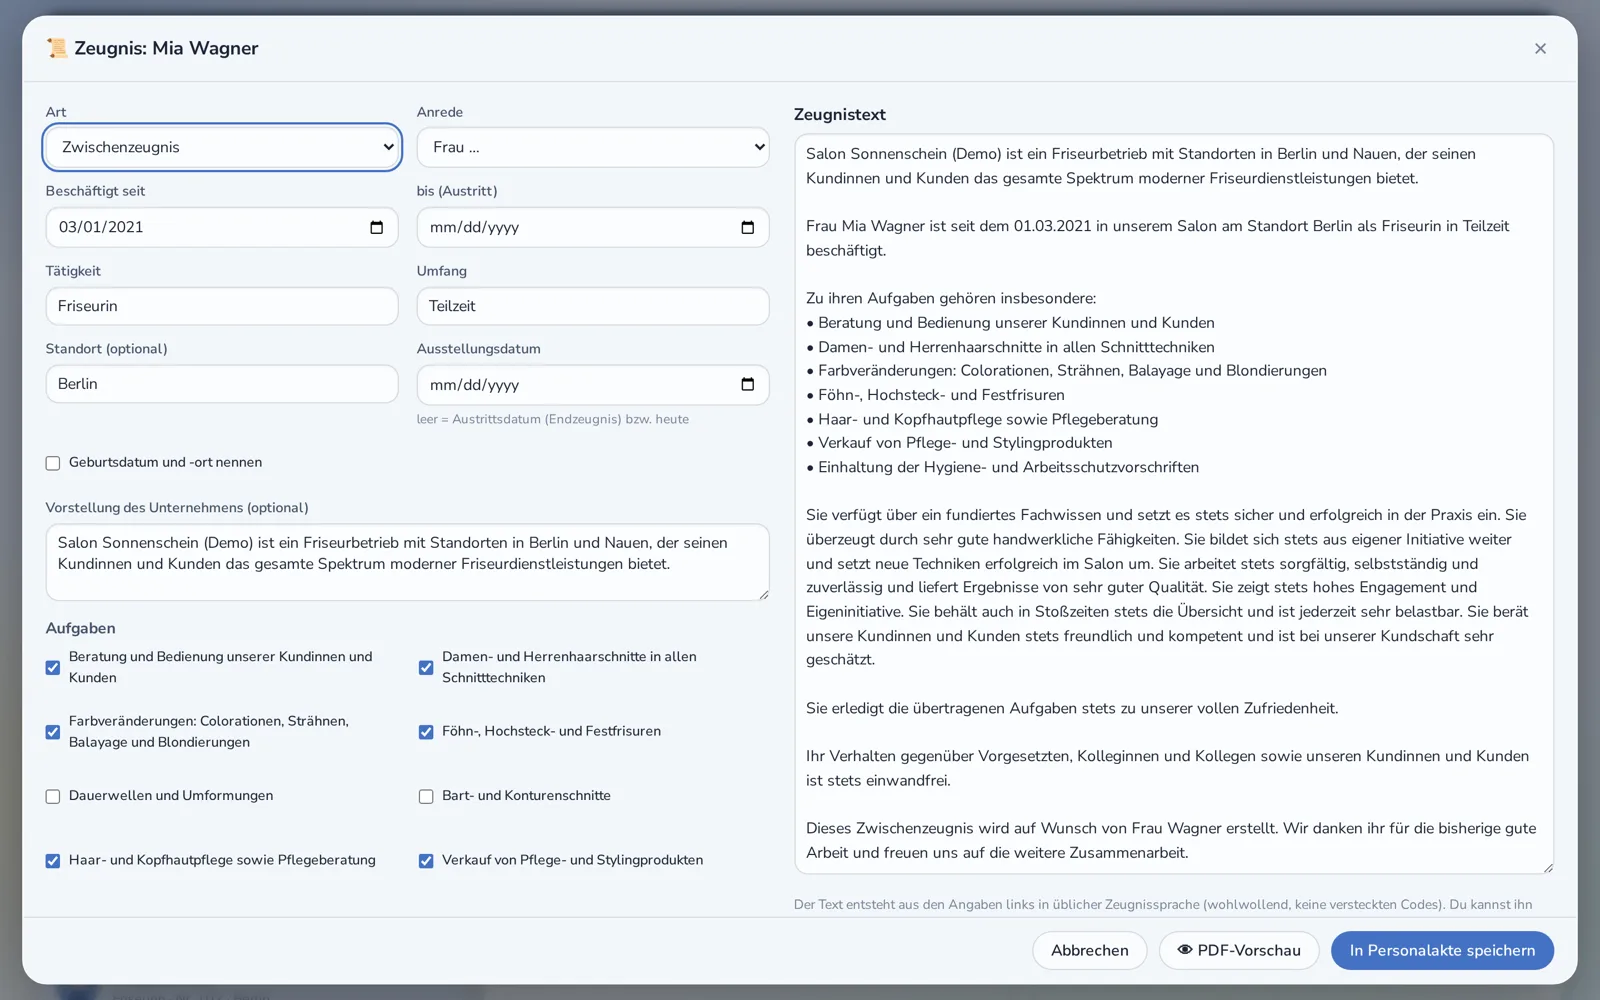
Task: Click the bis (Austritt) date placeholder
Action: pos(474,227)
